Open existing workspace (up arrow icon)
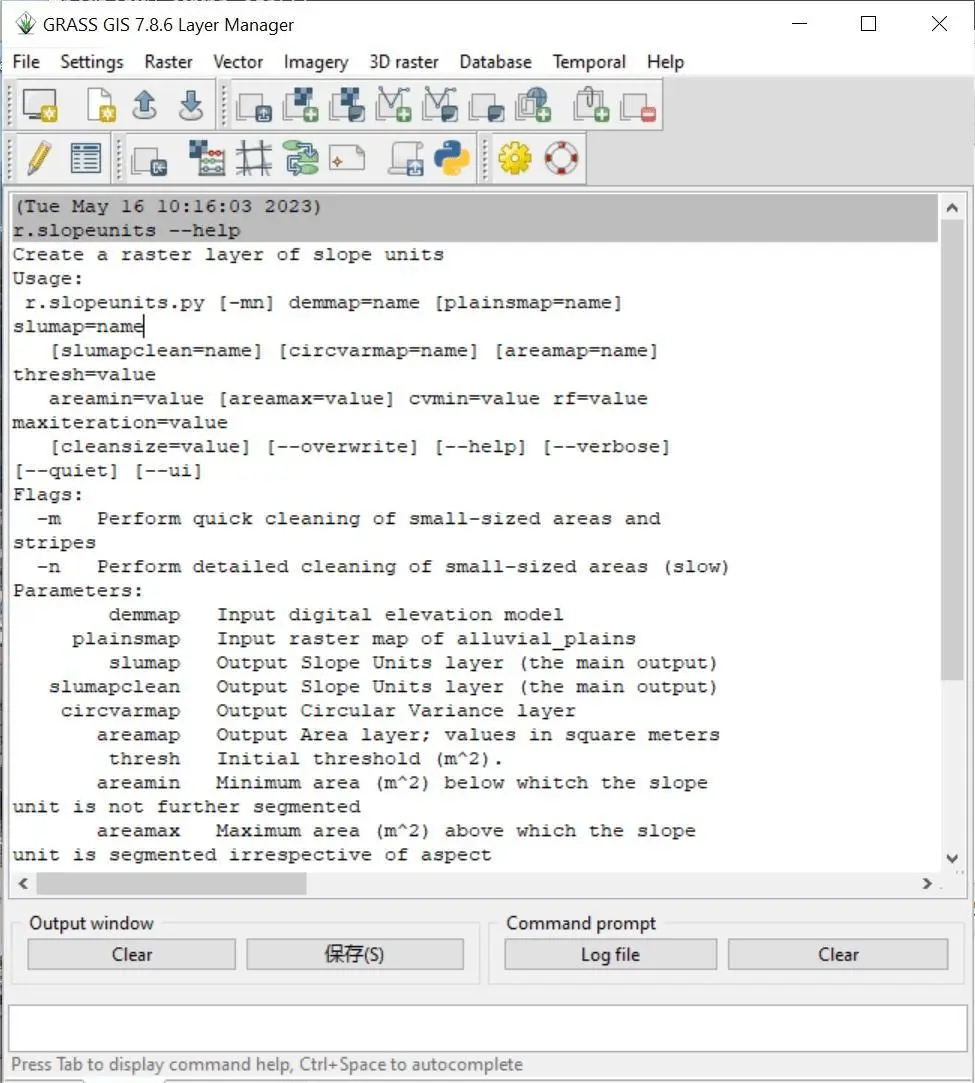This screenshot has height=1083, width=975. click(x=144, y=105)
